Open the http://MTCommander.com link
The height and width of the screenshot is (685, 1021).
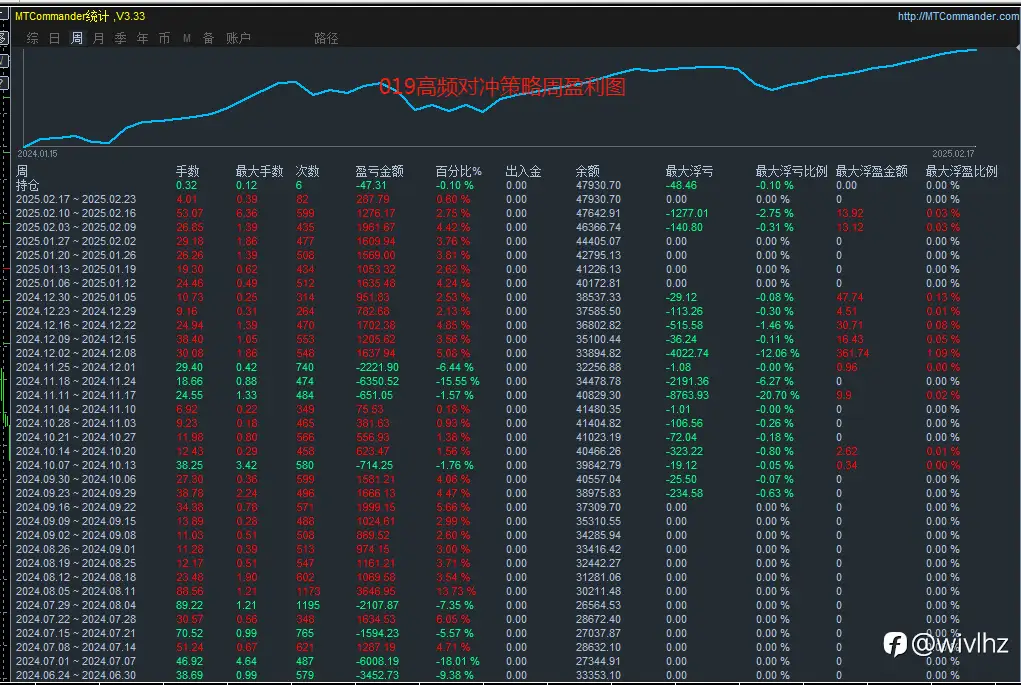pos(958,16)
